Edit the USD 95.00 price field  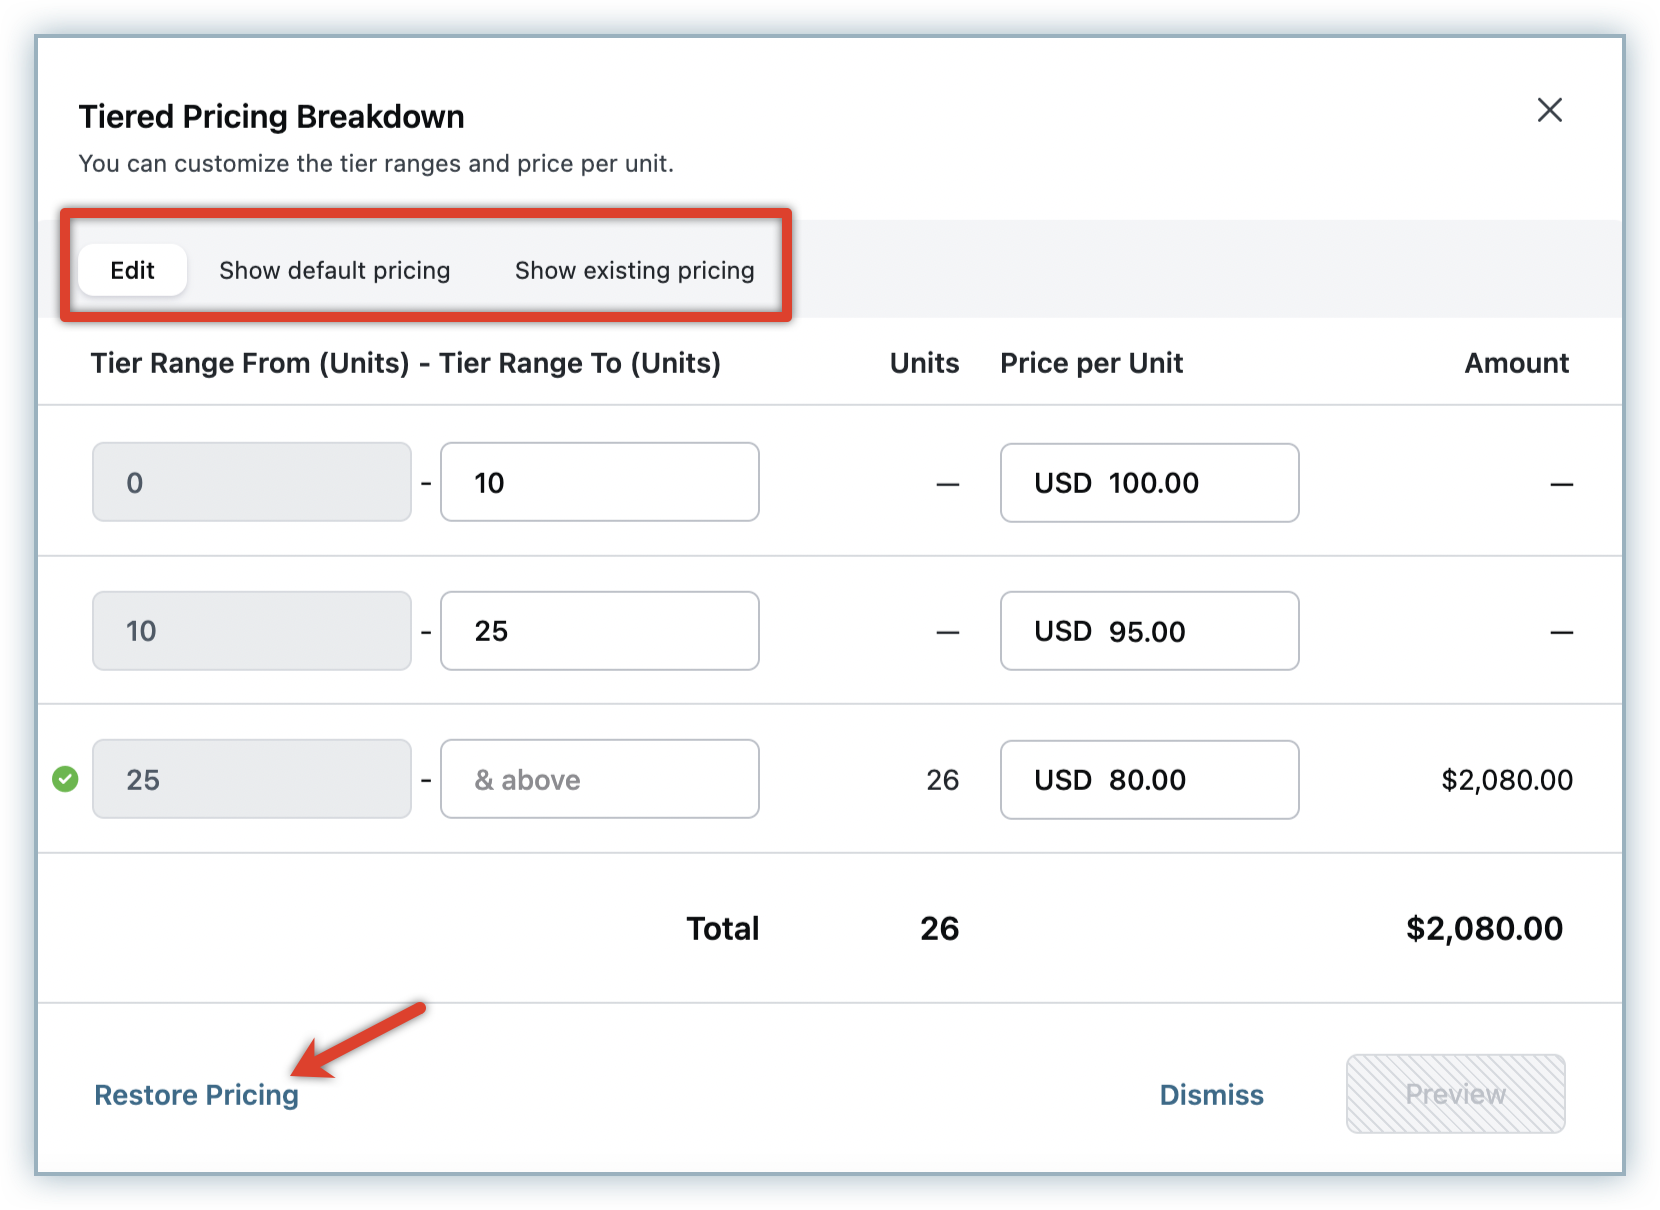[1149, 631]
